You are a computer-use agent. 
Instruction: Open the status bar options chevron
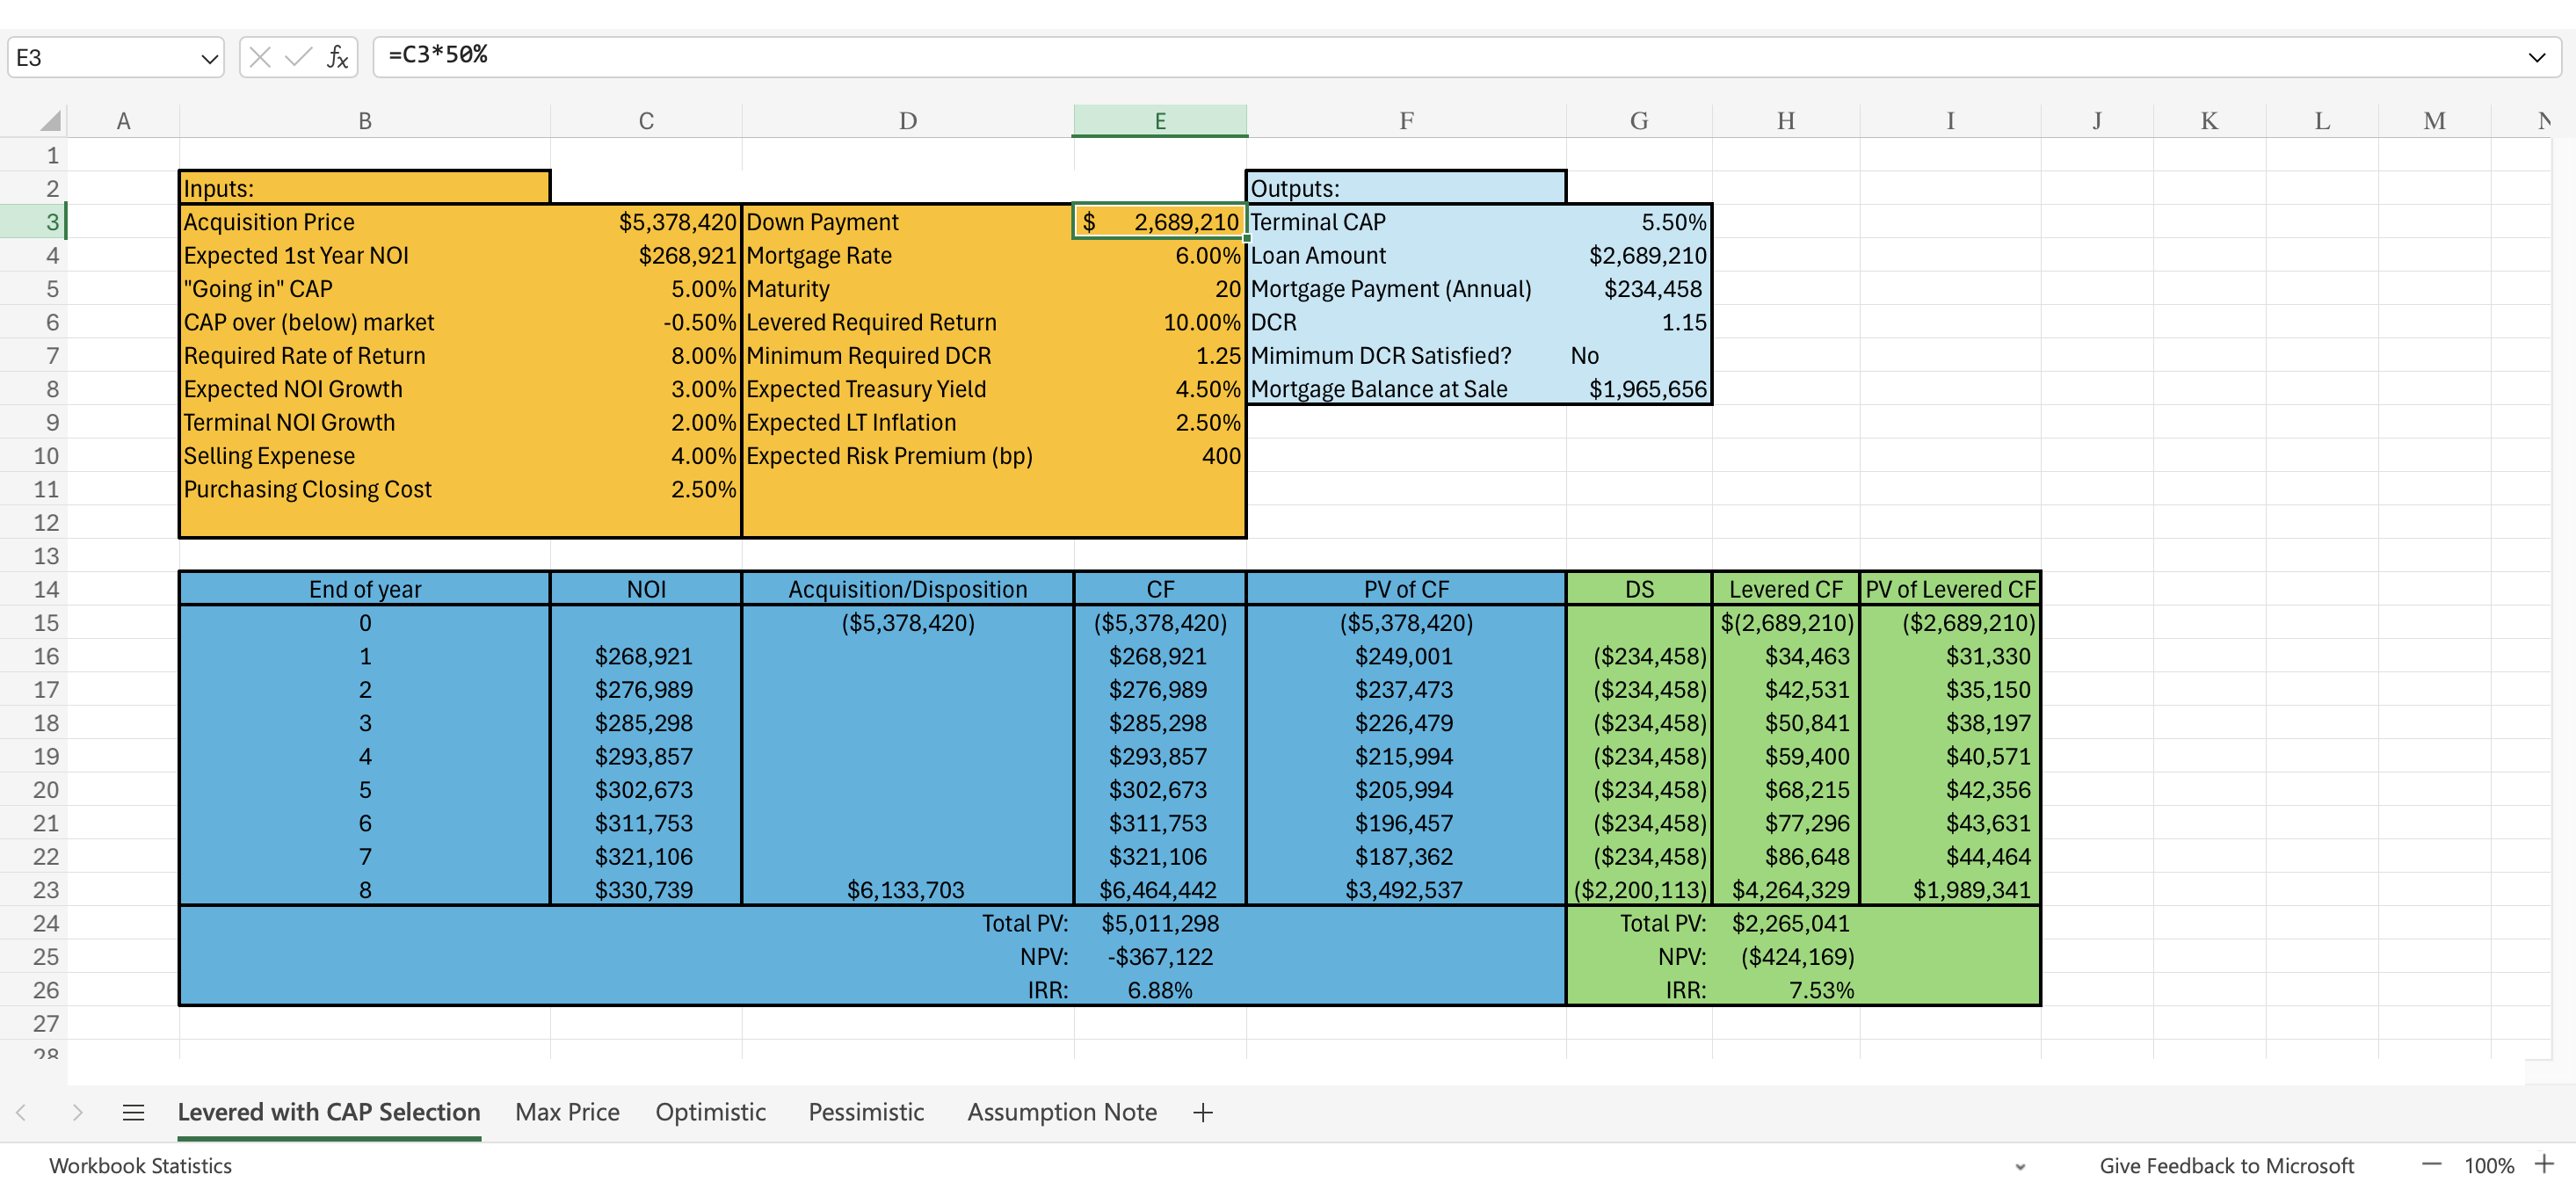click(x=2020, y=1166)
